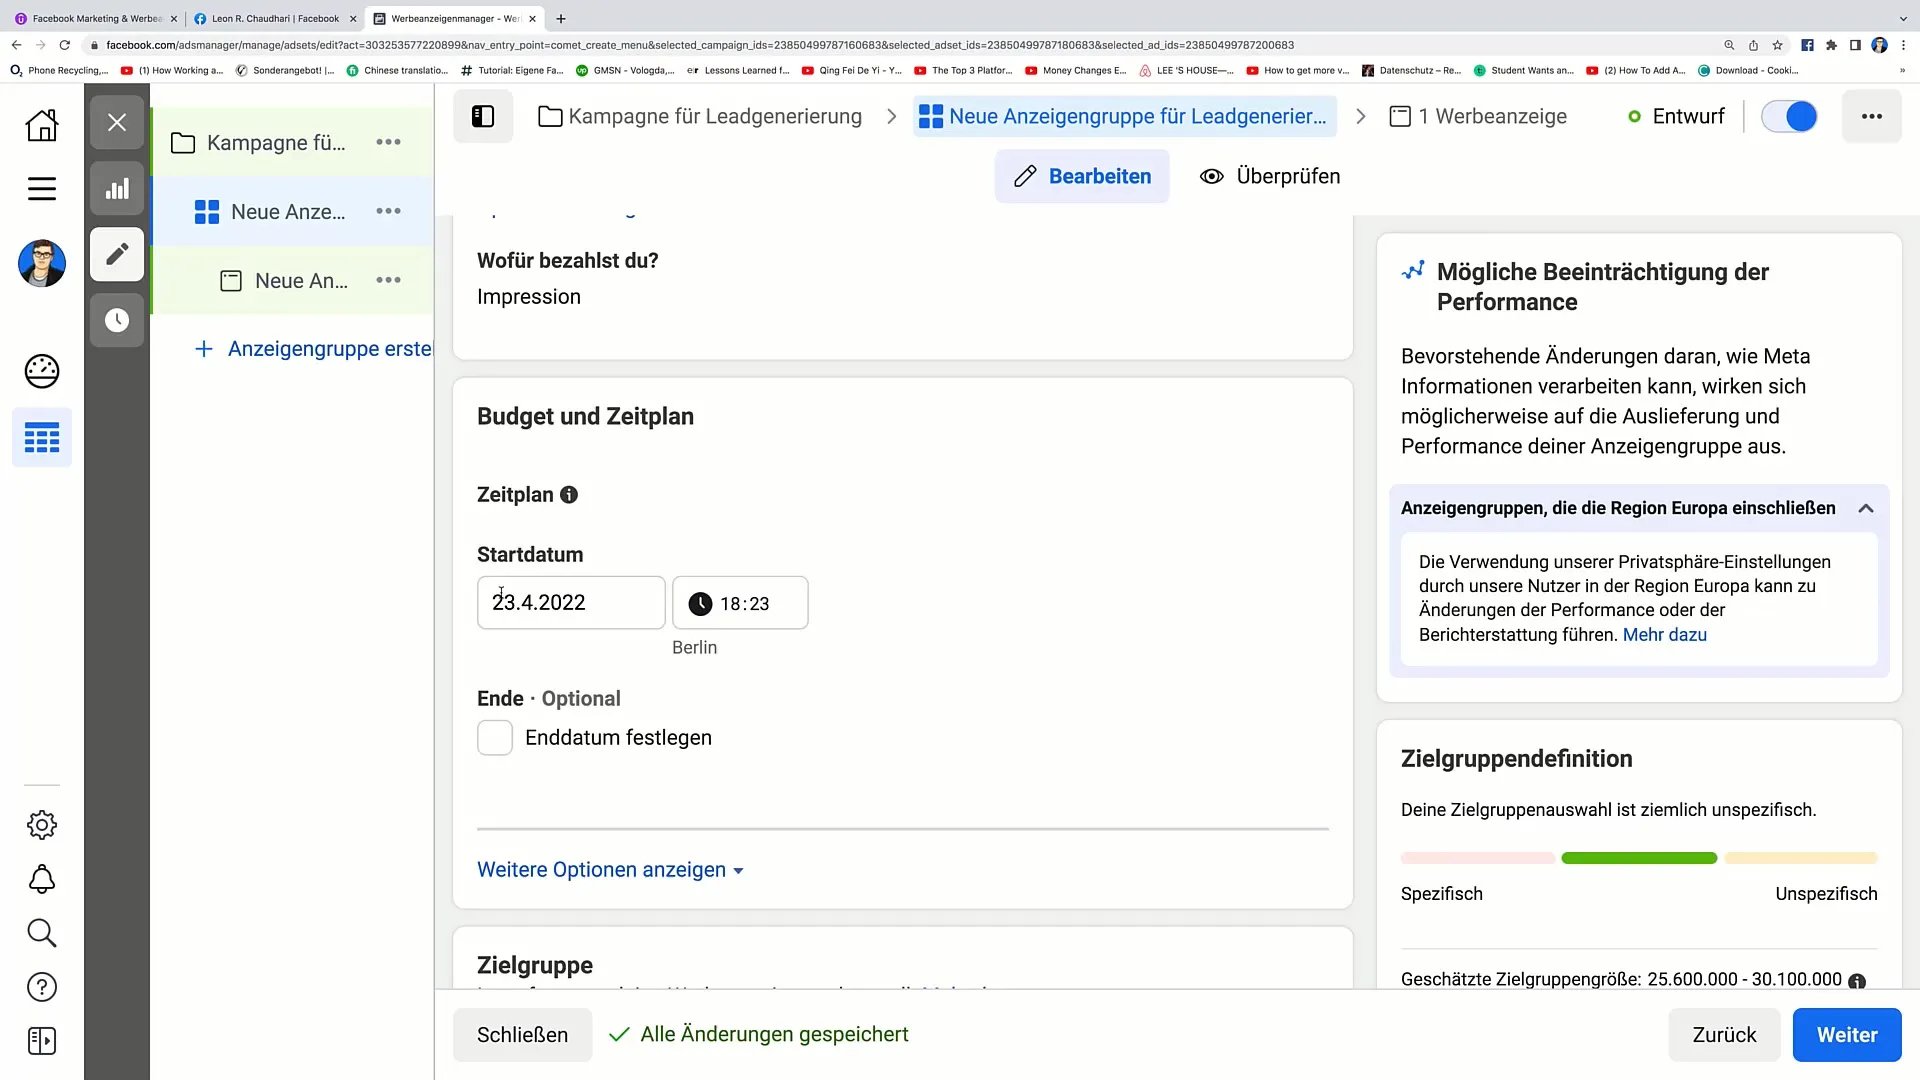Open options dots for Neue An... ad

389,281
